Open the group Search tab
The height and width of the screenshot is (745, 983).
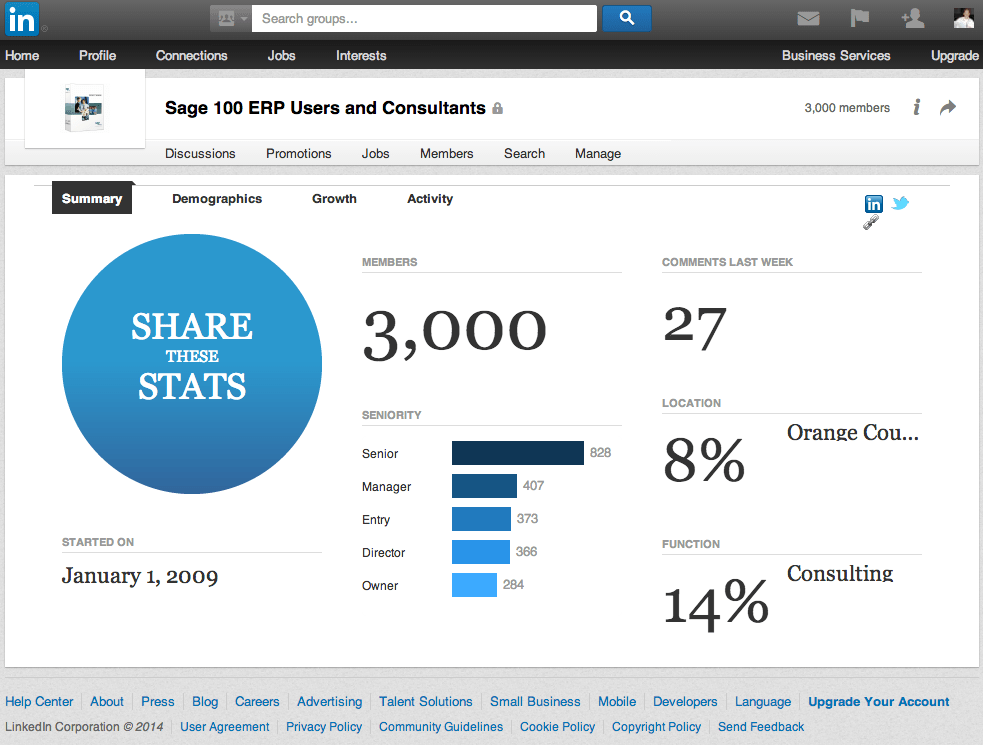pyautogui.click(x=524, y=154)
